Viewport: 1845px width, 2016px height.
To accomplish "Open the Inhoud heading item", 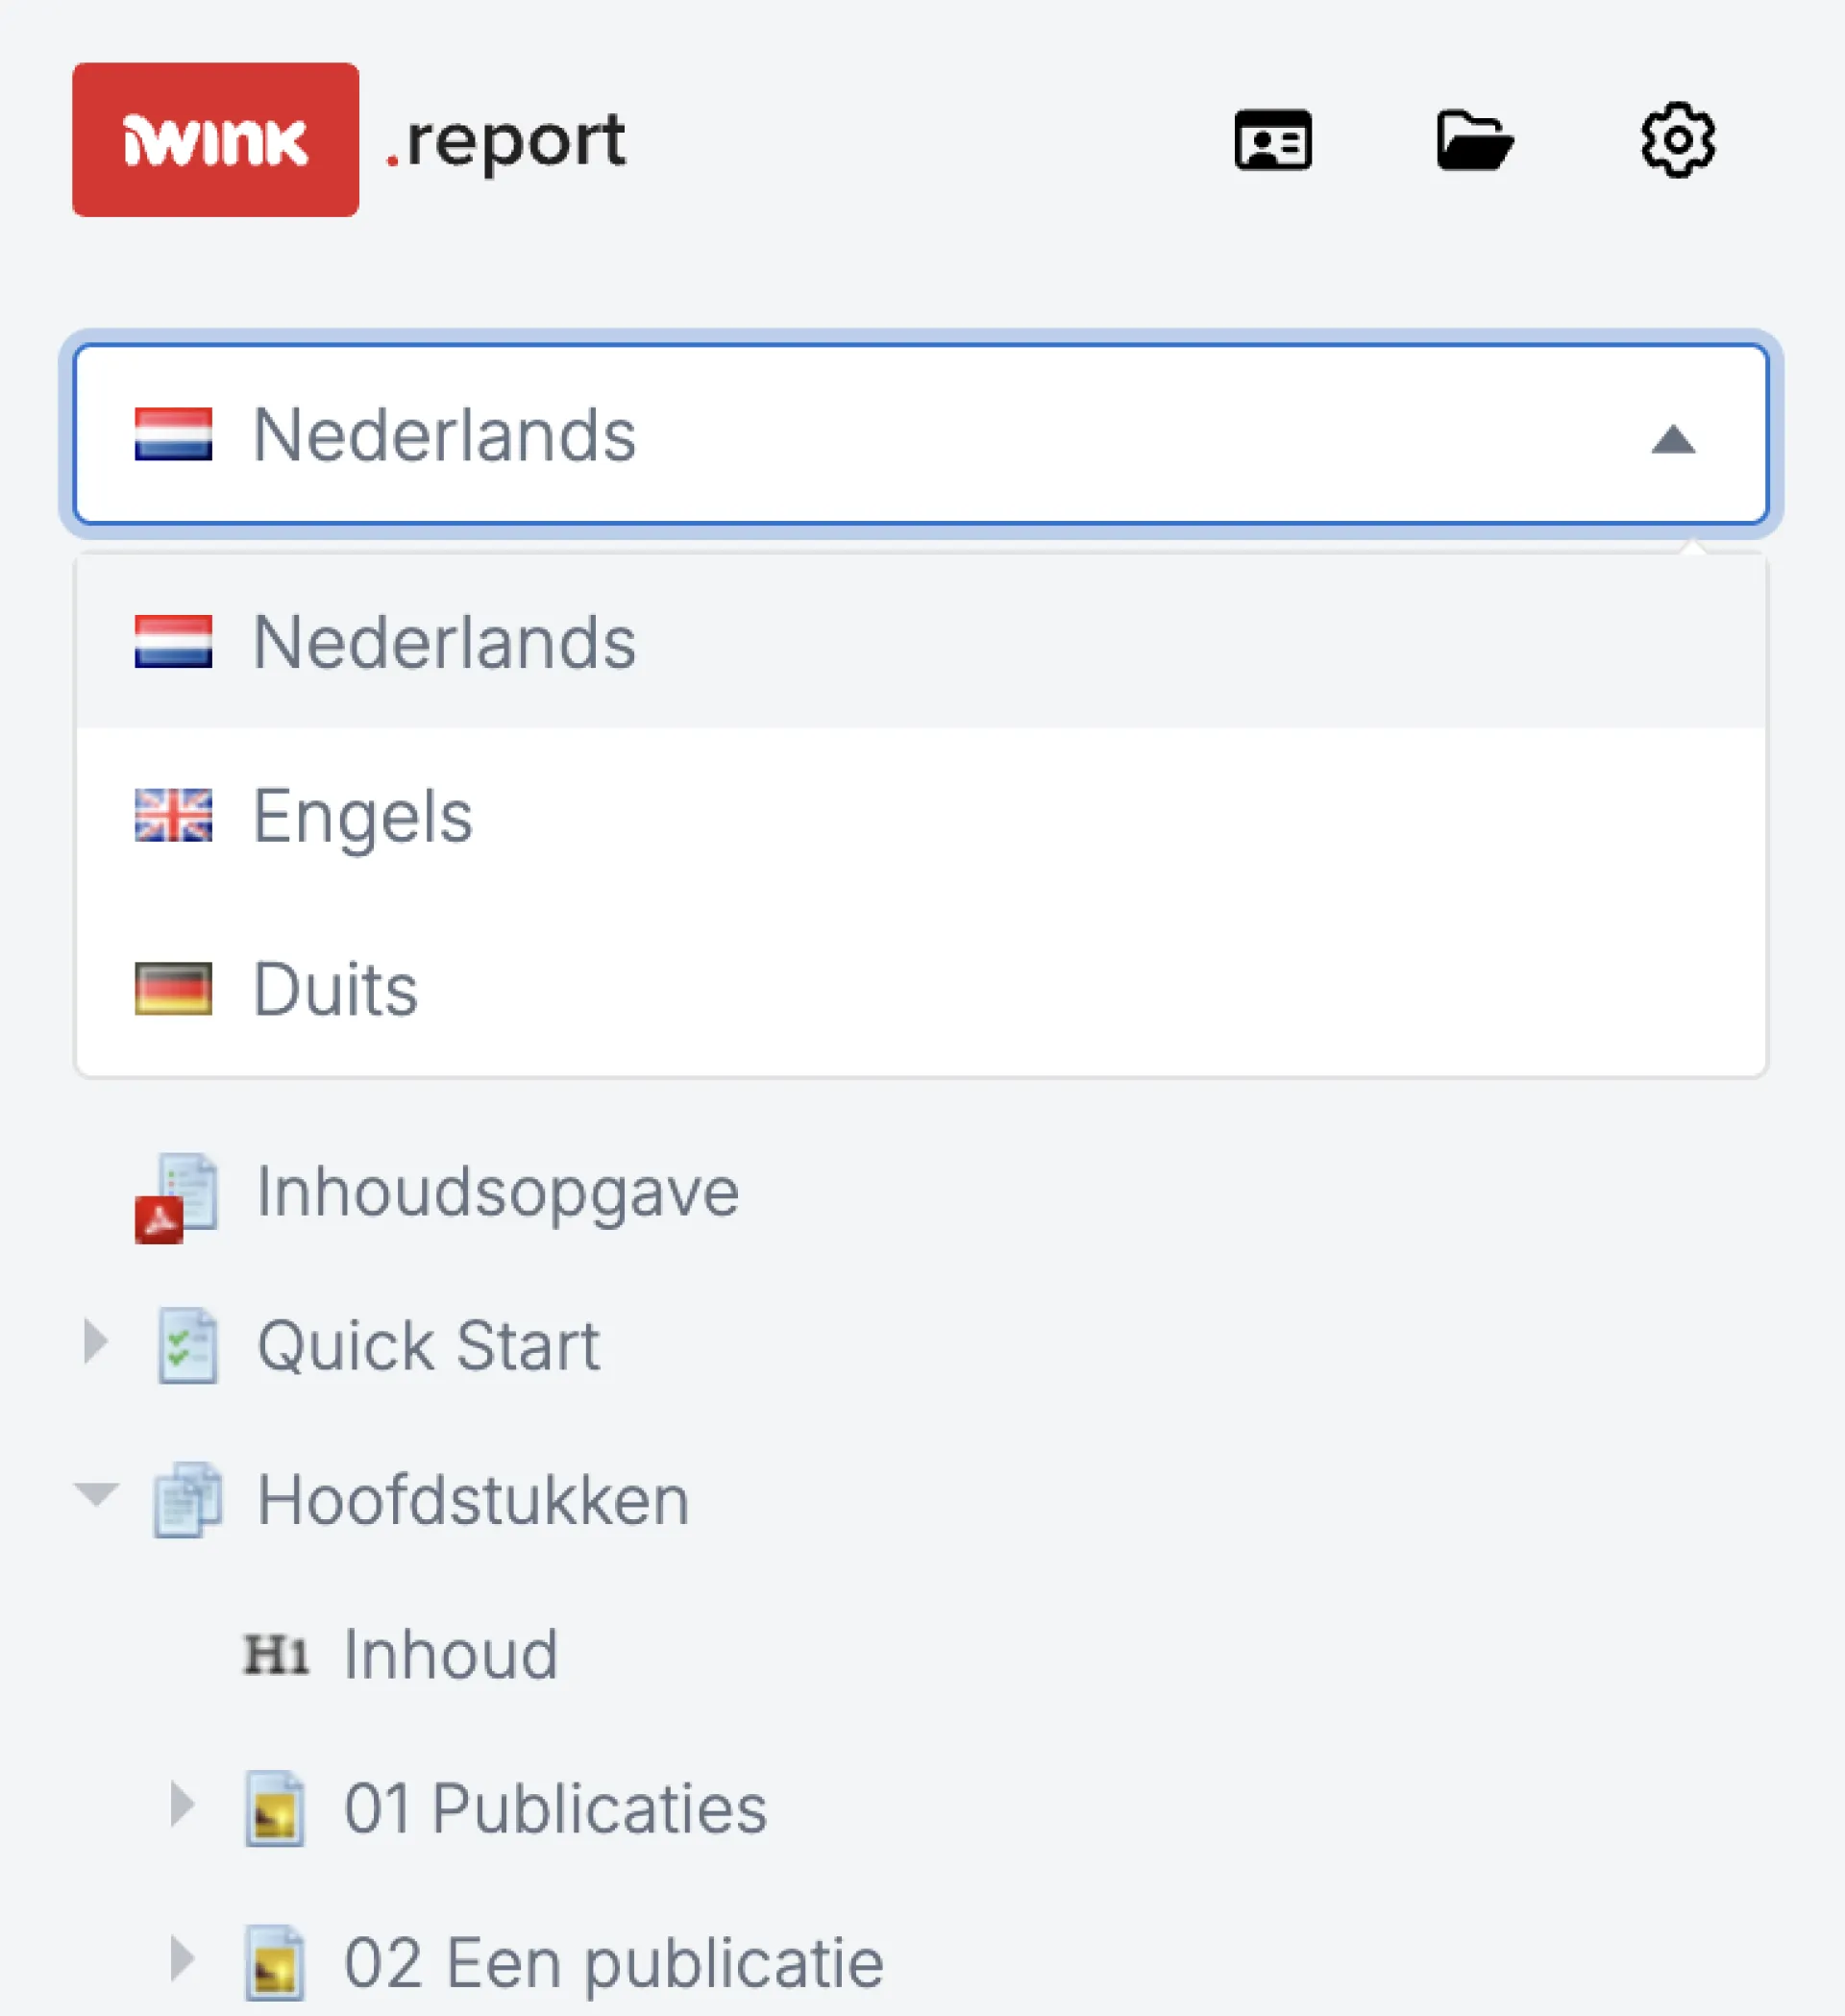I will pyautogui.click(x=451, y=1654).
